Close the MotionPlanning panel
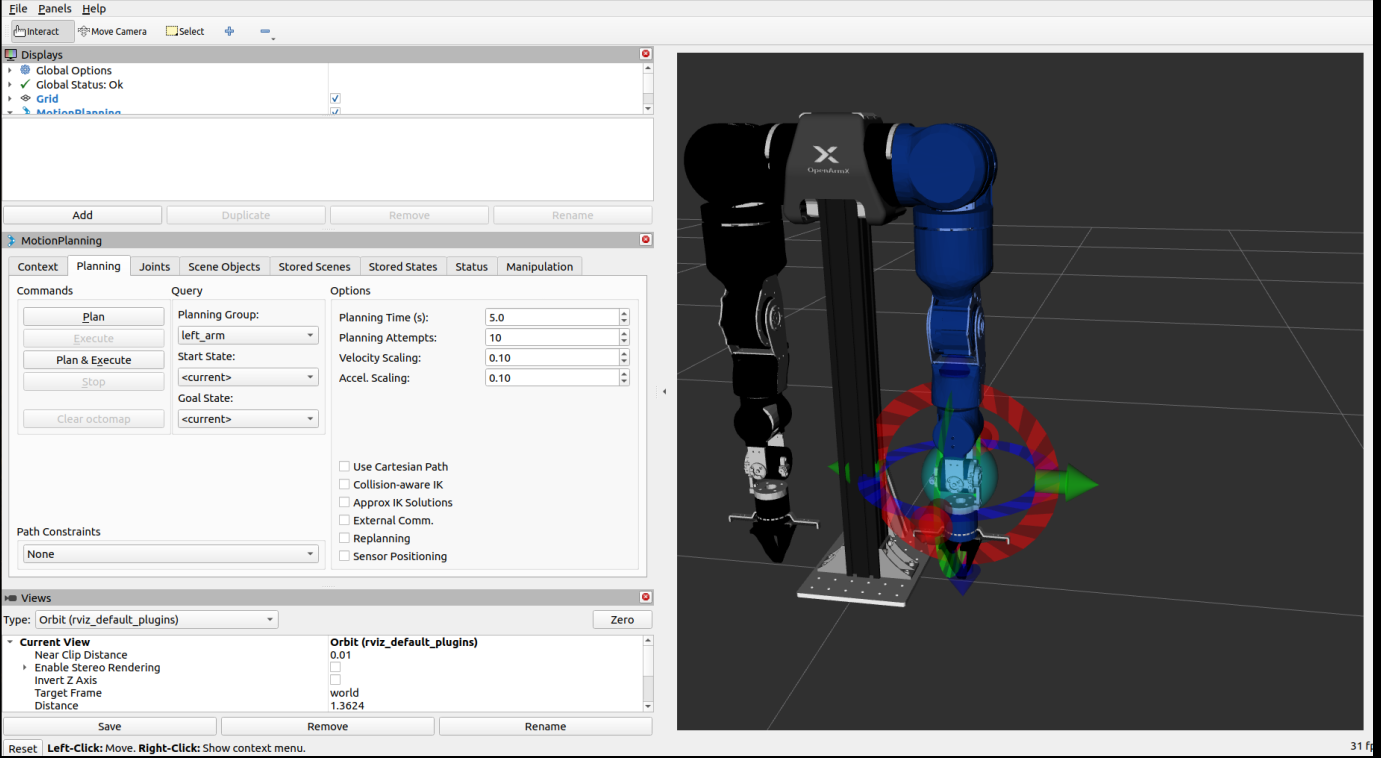Viewport: 1381px width, 758px height. click(645, 240)
